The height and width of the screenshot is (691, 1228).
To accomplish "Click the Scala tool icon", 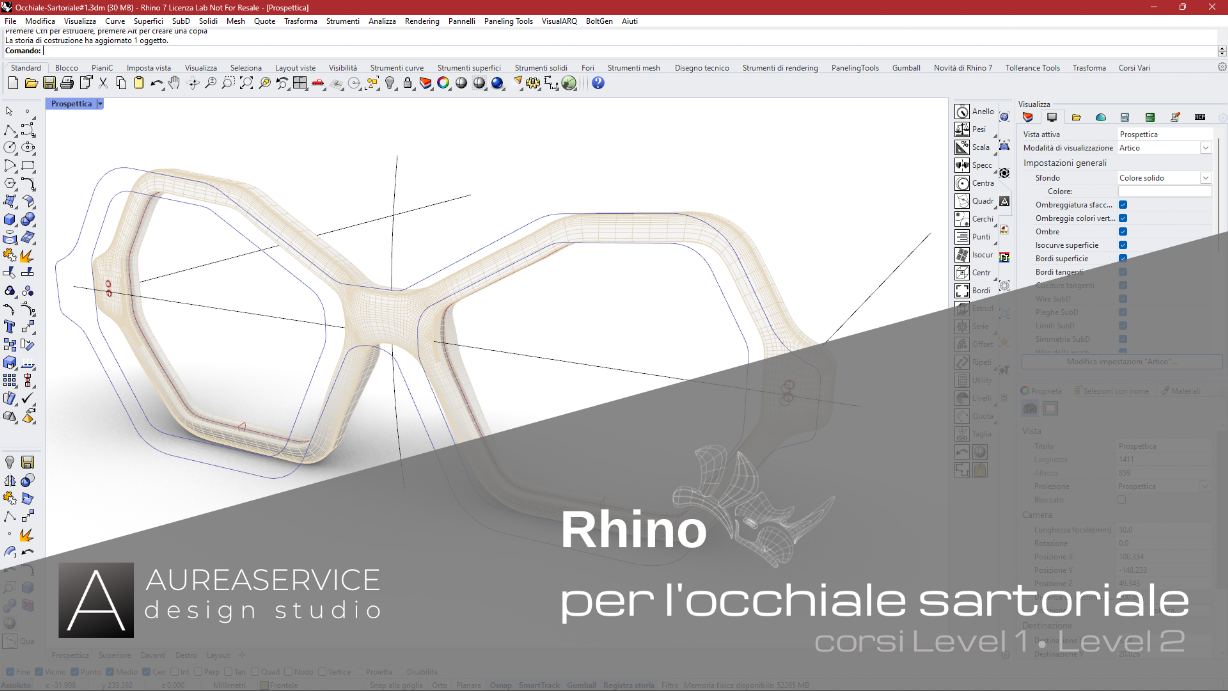I will [x=962, y=148].
